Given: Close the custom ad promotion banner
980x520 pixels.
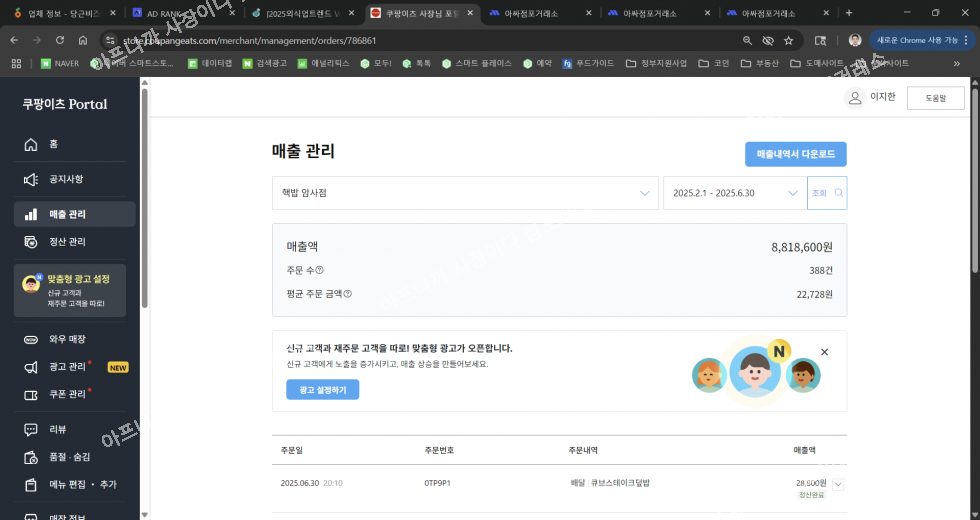Looking at the screenshot, I should click(x=824, y=352).
